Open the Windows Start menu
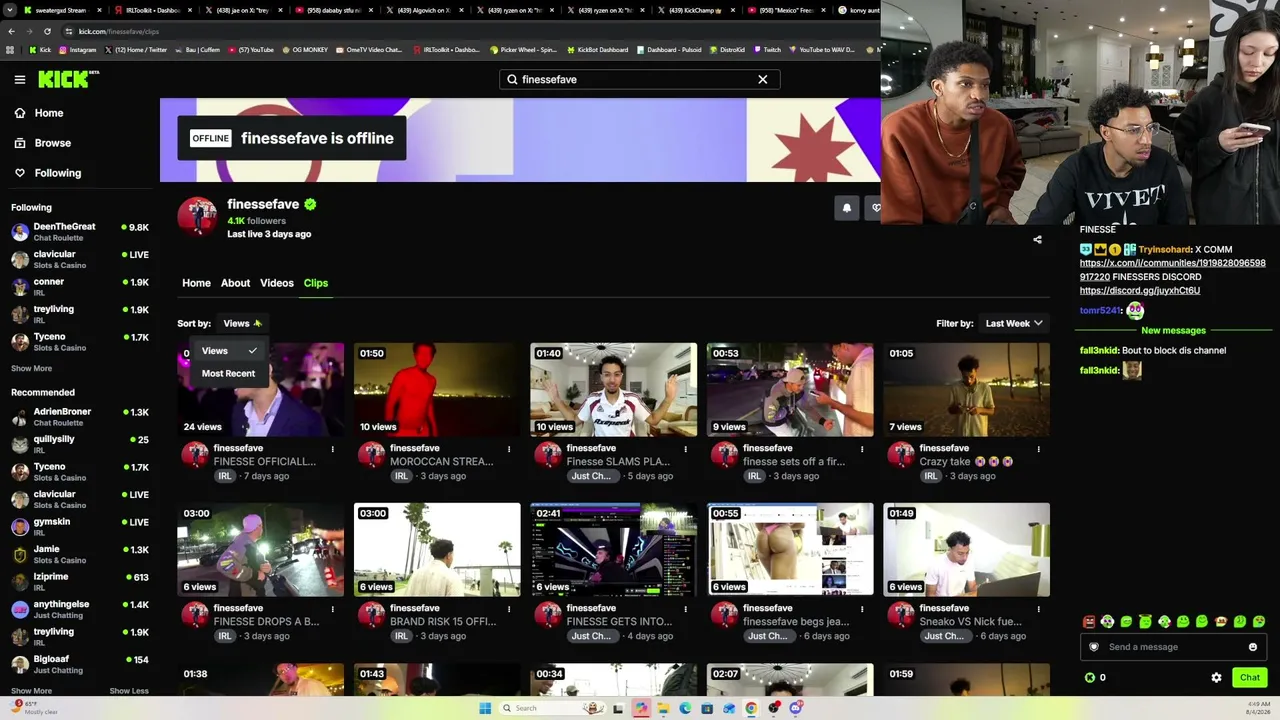1280x720 pixels. tap(485, 708)
